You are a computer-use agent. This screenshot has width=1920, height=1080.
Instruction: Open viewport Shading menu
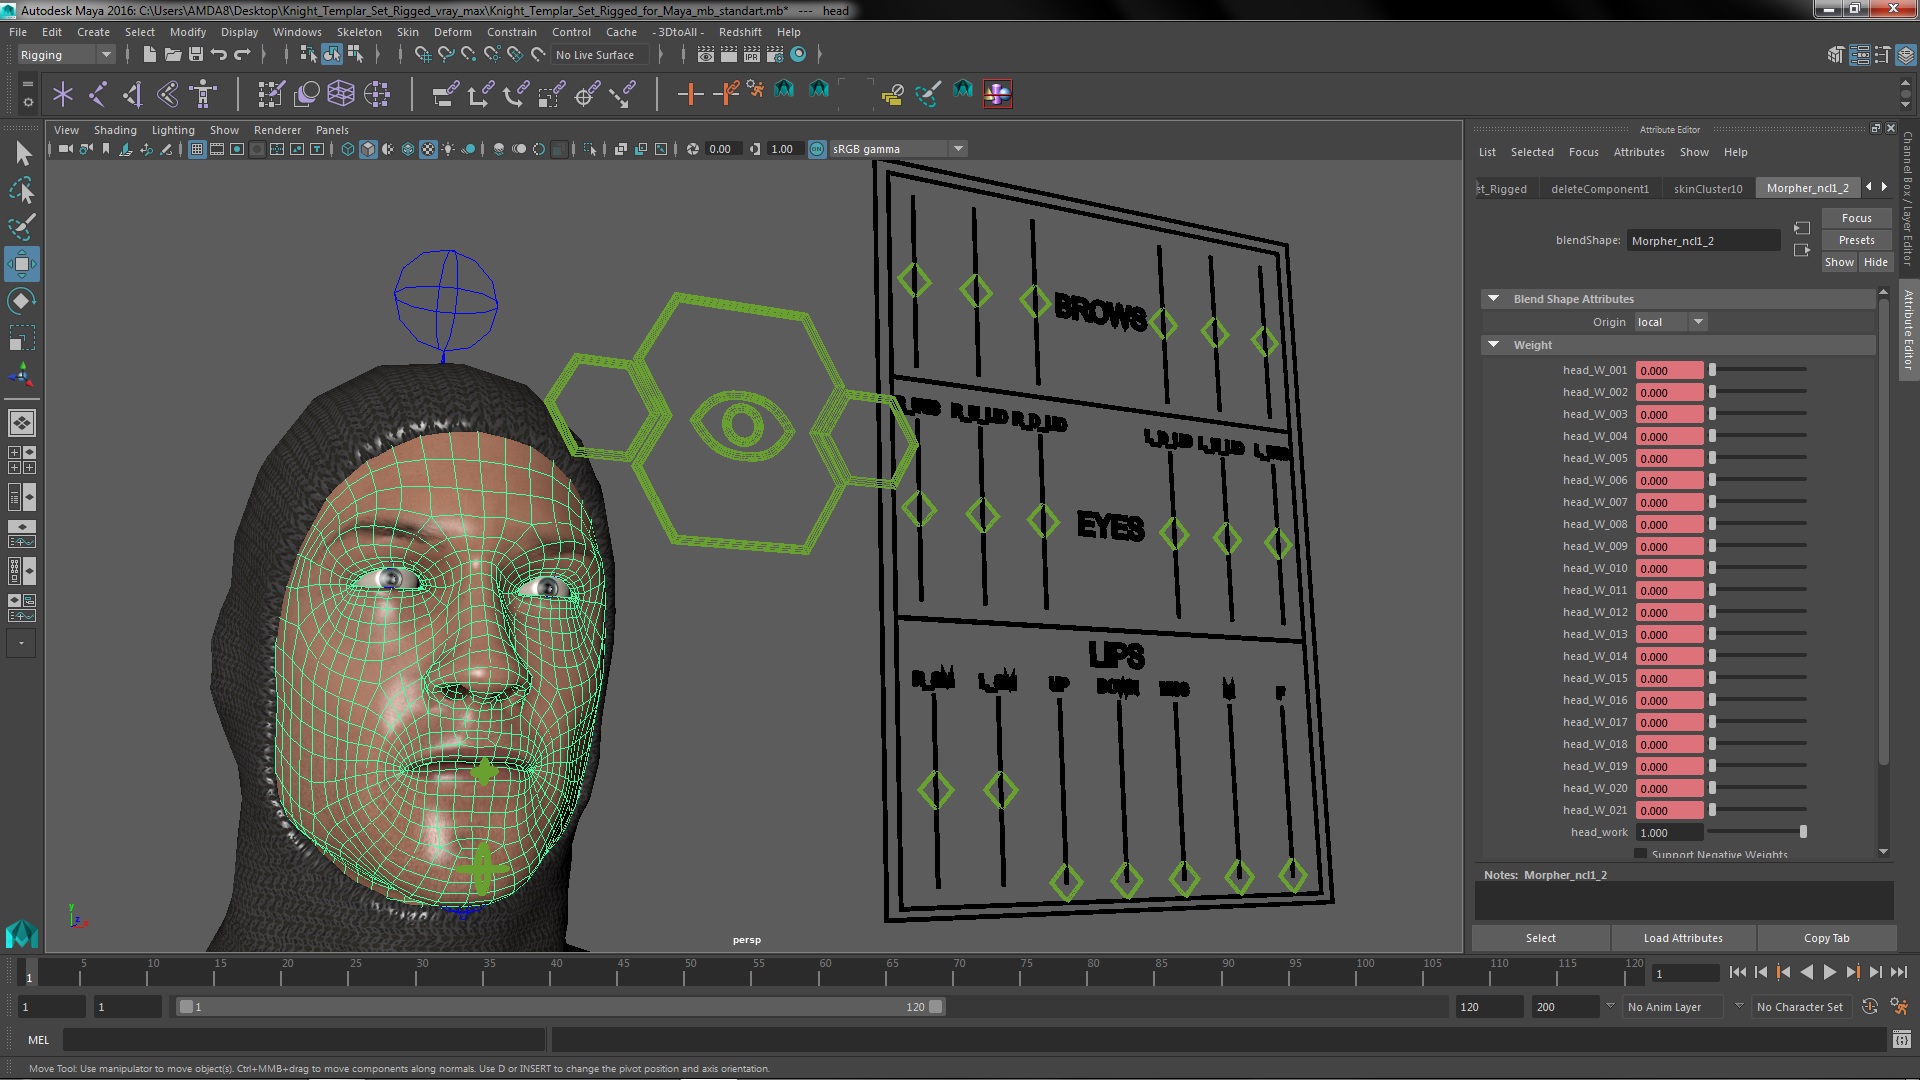[x=115, y=130]
